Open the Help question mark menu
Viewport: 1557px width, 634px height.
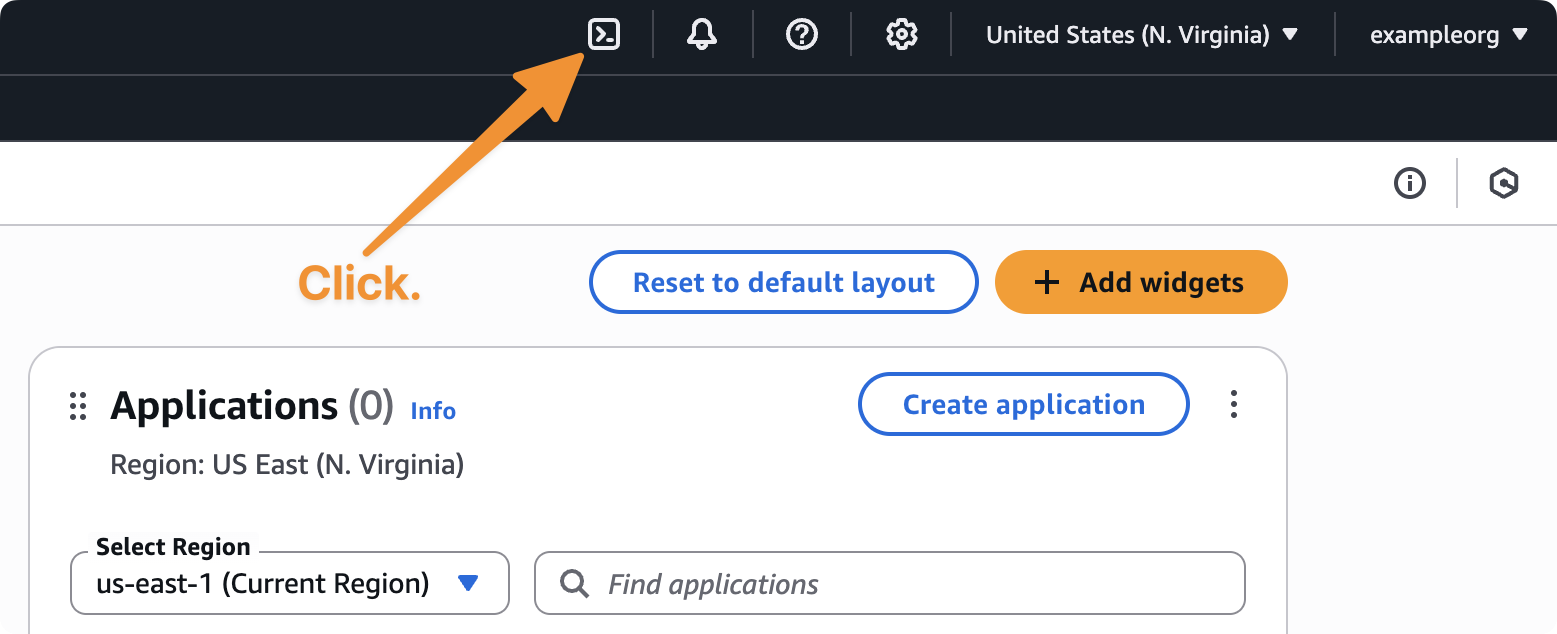coord(800,34)
